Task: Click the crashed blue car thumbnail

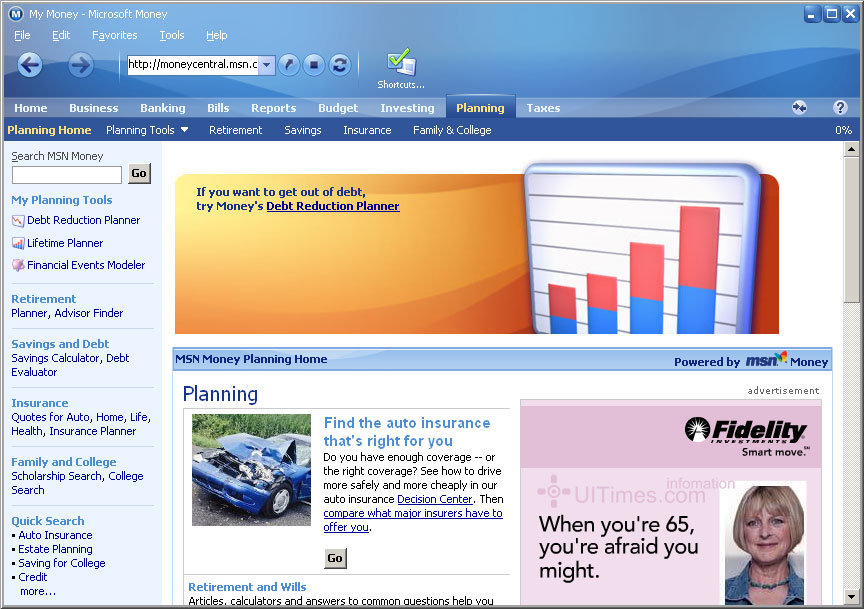Action: pos(251,470)
